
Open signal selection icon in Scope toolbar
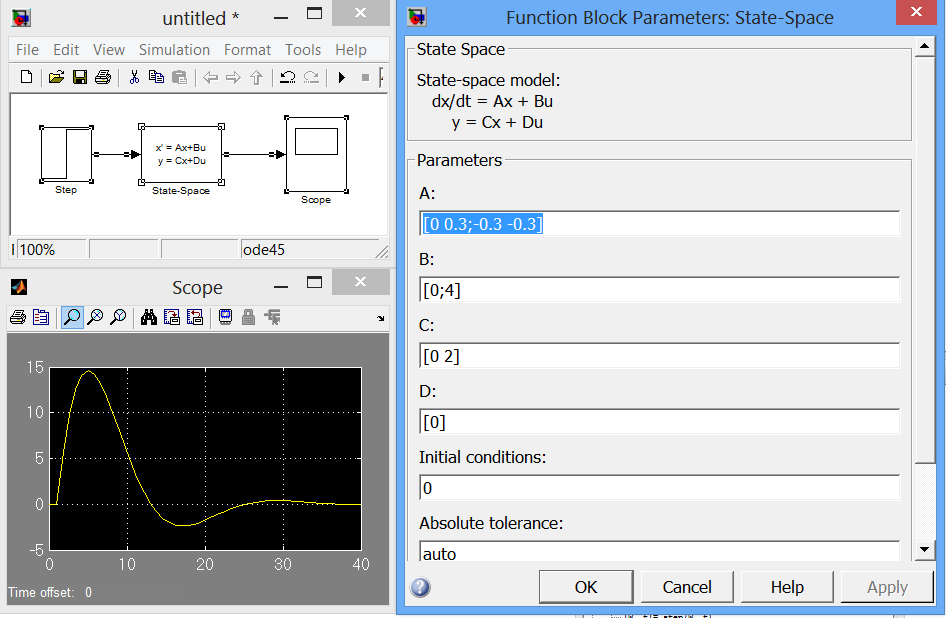coord(272,317)
